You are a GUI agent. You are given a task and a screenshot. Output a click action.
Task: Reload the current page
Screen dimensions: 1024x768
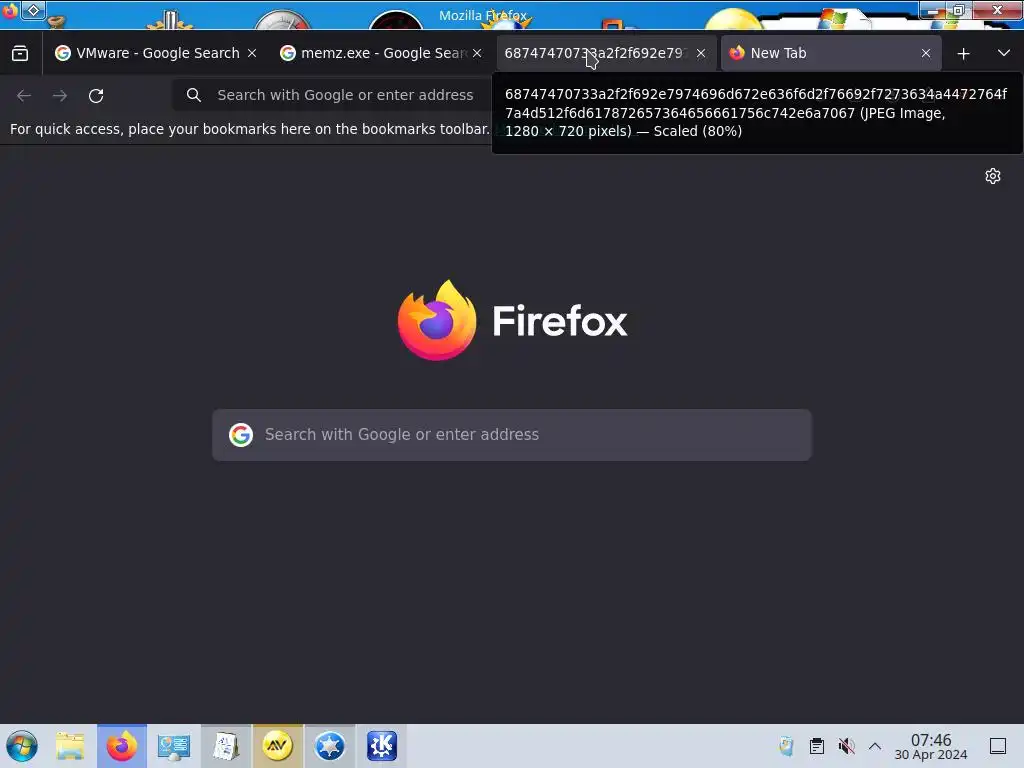[96, 95]
